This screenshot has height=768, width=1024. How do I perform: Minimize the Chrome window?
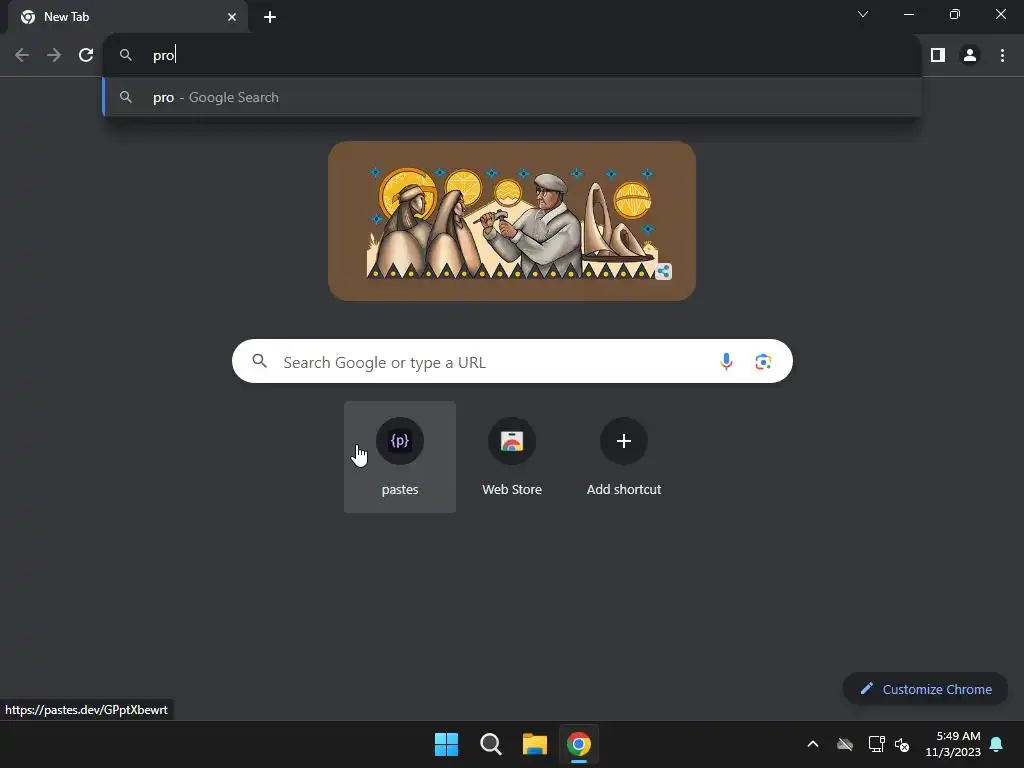coord(908,14)
